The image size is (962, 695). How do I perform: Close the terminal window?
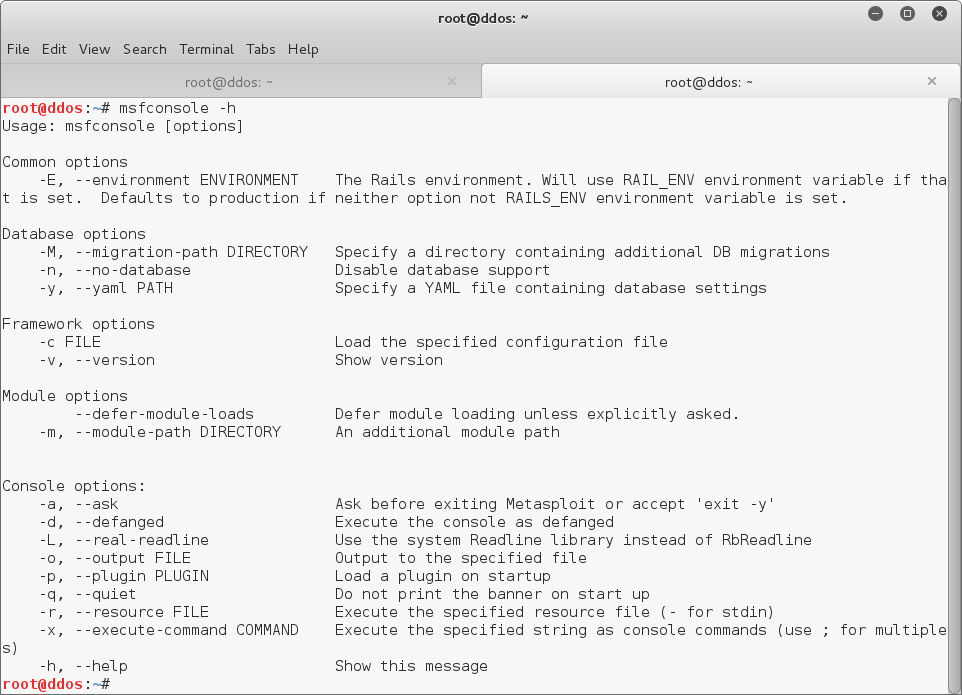point(938,13)
